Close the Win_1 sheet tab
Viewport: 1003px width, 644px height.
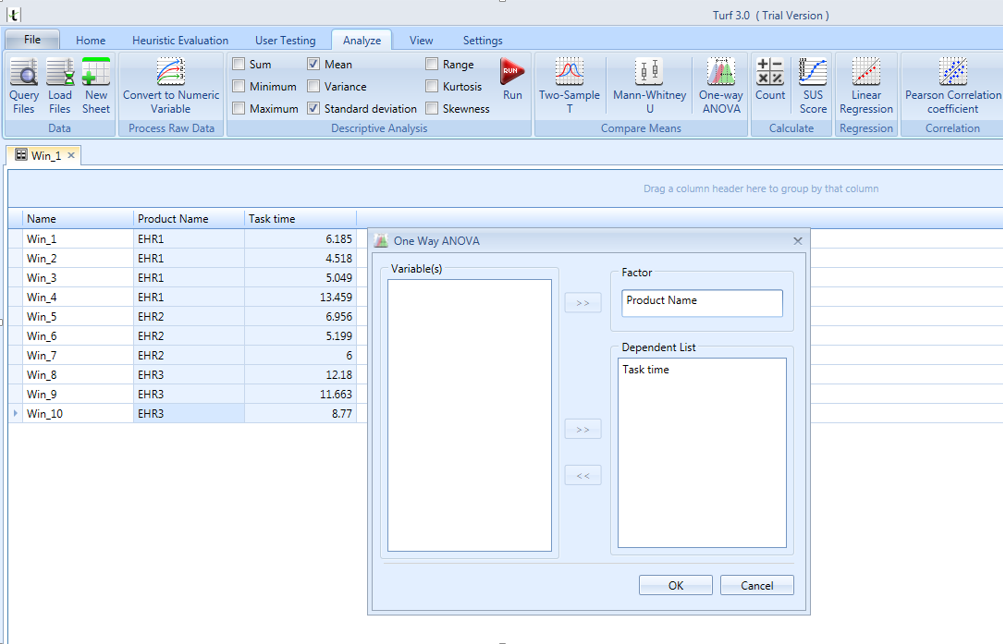(x=71, y=156)
